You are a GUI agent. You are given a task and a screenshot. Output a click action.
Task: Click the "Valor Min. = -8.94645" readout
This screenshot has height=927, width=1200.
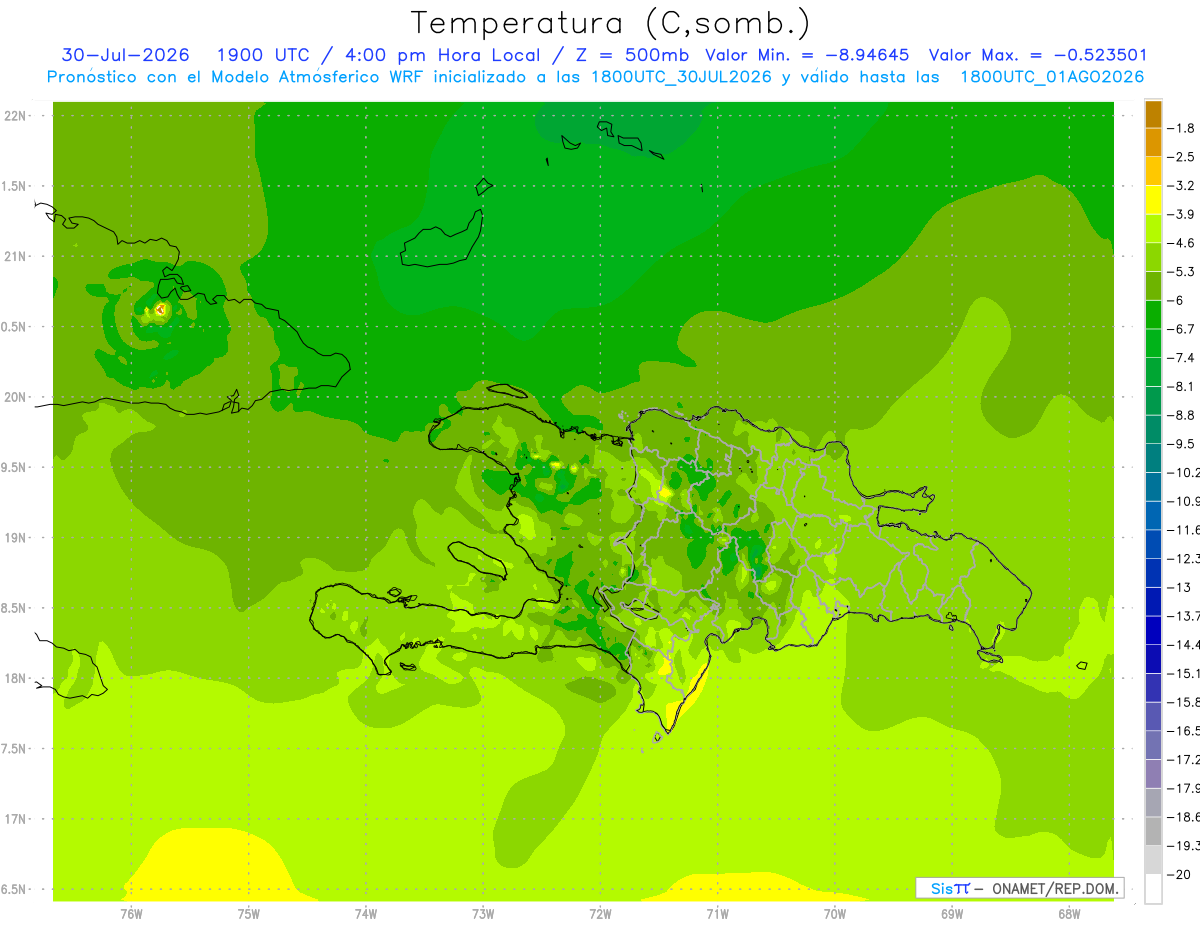coord(806,55)
